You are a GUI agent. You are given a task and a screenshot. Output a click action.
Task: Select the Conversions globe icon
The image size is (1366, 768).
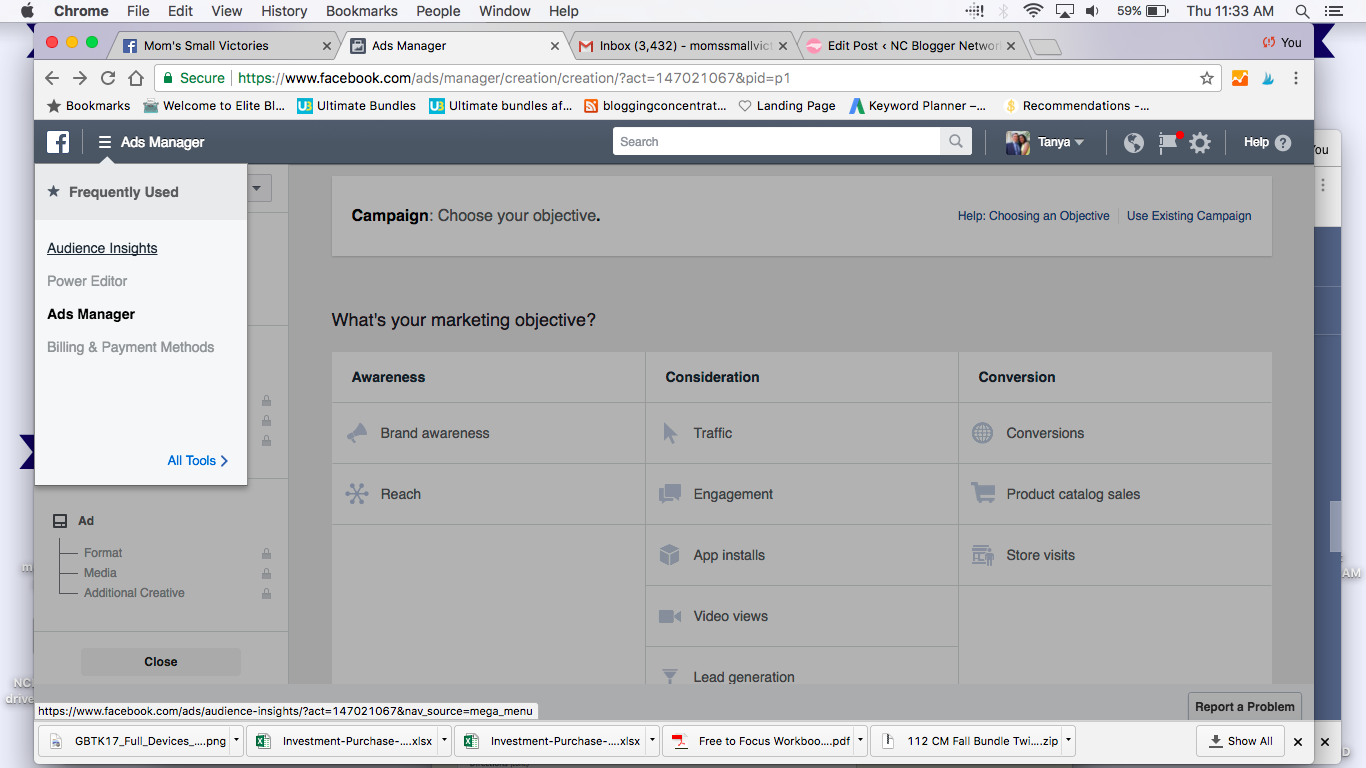point(983,433)
